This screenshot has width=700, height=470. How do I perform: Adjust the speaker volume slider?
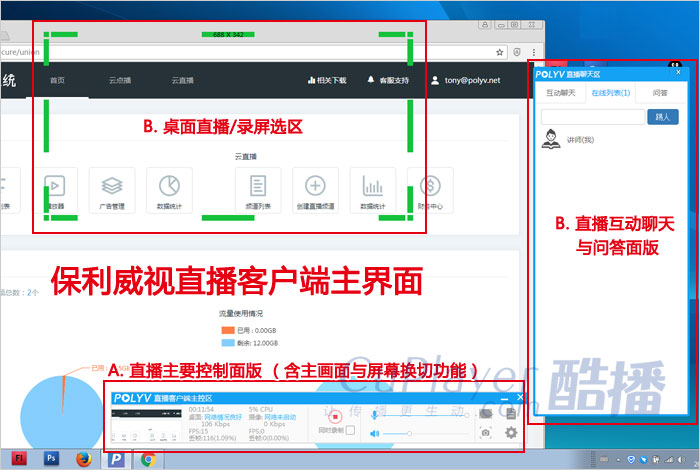425,433
